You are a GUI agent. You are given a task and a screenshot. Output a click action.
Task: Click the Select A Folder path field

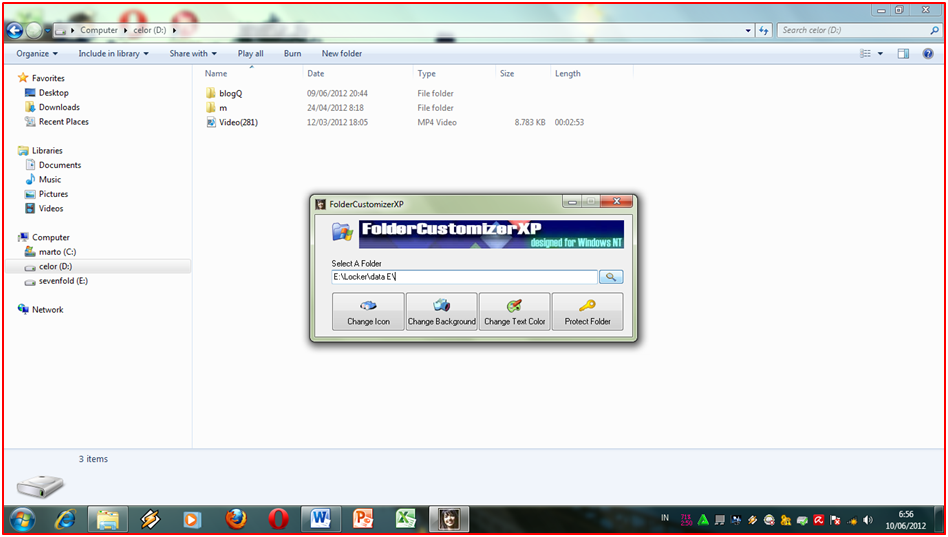[464, 277]
